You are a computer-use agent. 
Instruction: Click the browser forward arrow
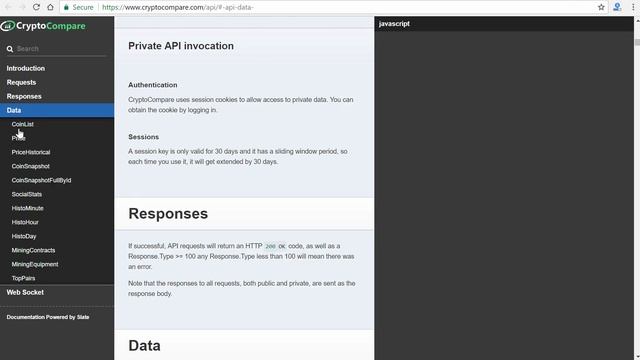click(22, 7)
